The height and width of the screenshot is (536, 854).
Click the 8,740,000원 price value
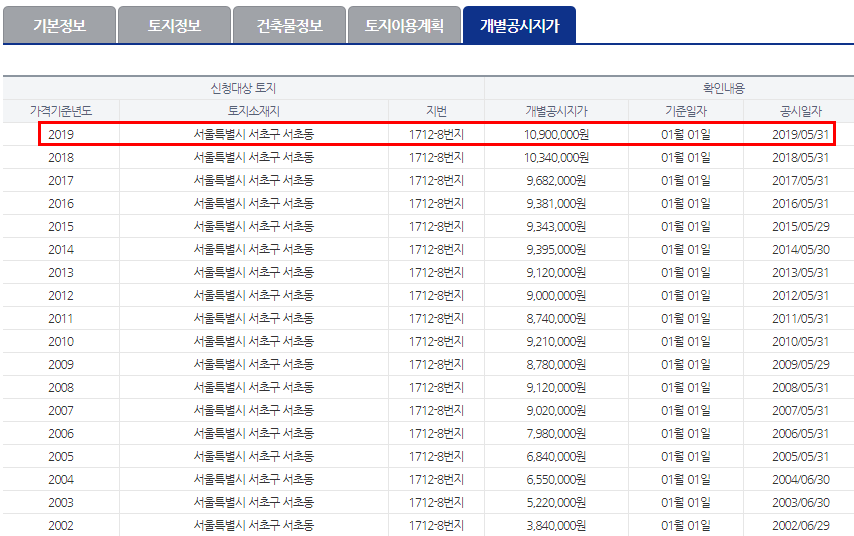click(556, 318)
